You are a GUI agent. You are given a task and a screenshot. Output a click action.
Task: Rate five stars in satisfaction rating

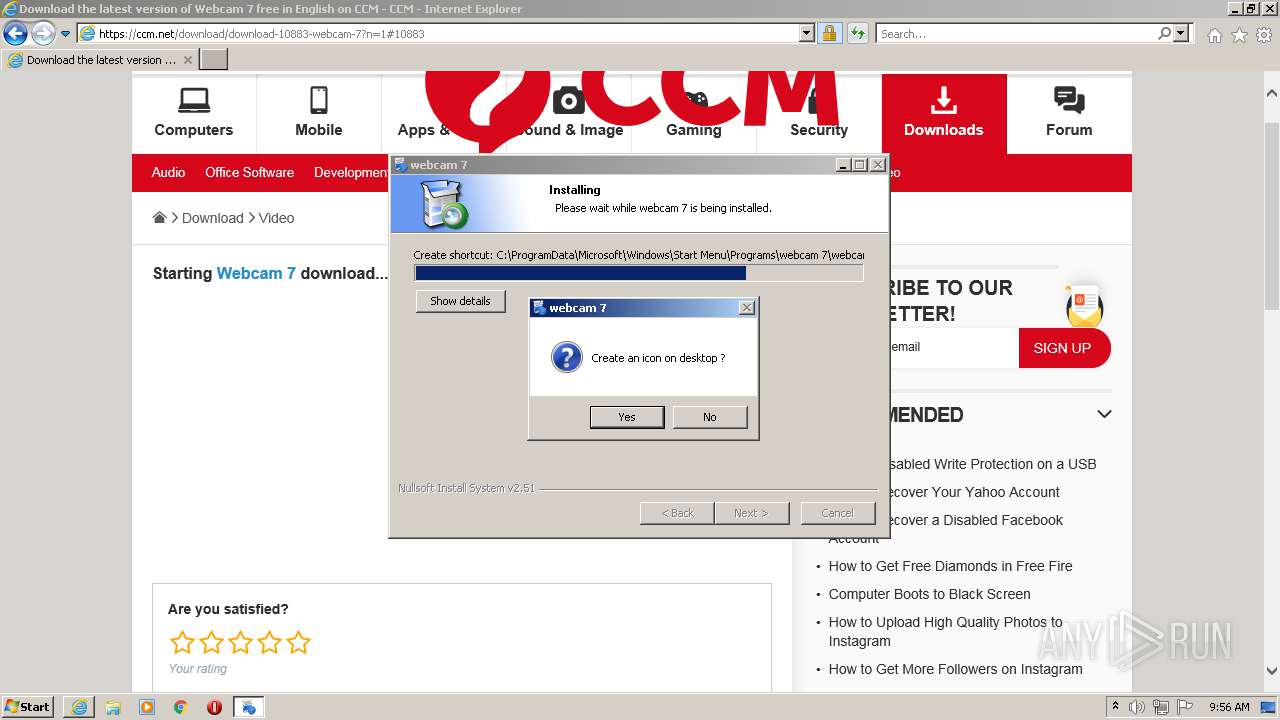pyautogui.click(x=298, y=642)
